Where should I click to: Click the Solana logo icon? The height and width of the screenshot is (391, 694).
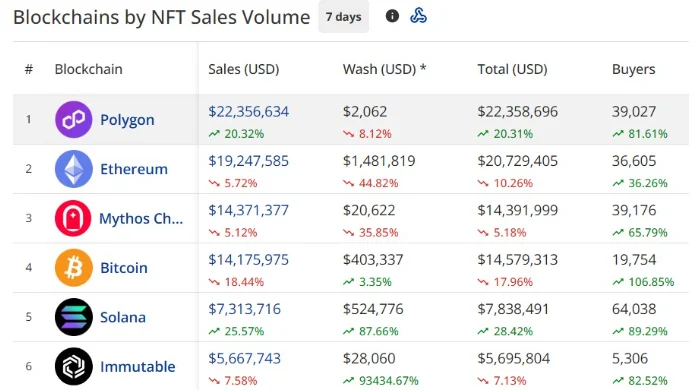click(73, 317)
